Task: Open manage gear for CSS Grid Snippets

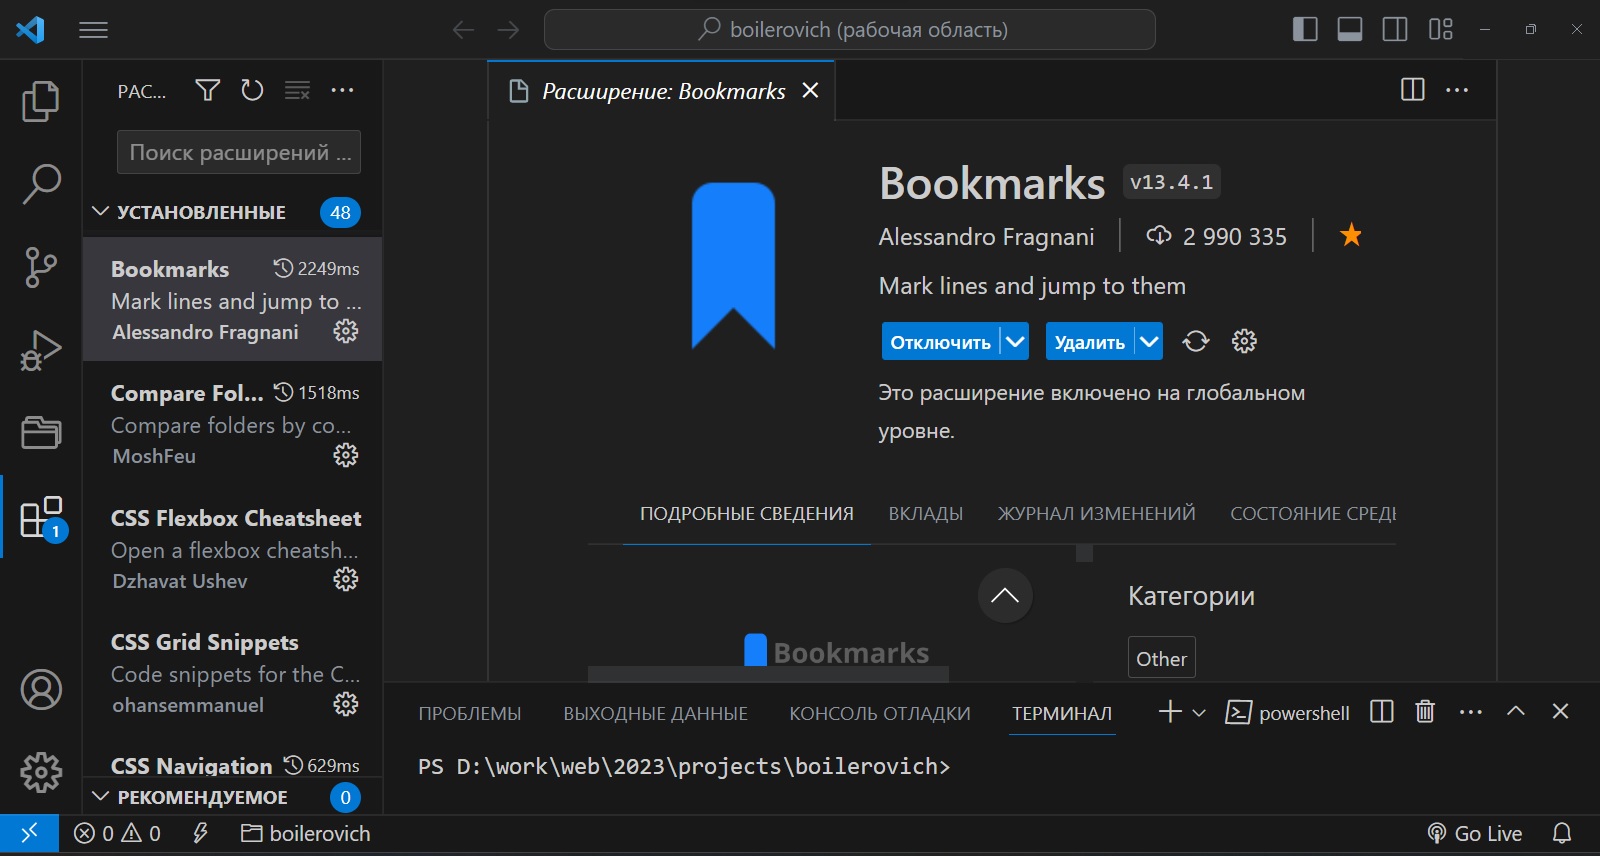Action: 346,704
